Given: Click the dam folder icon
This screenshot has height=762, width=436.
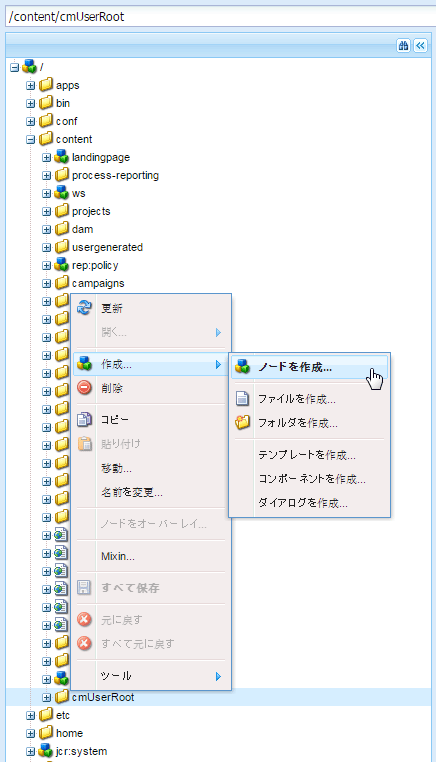Looking at the screenshot, I should [62, 229].
